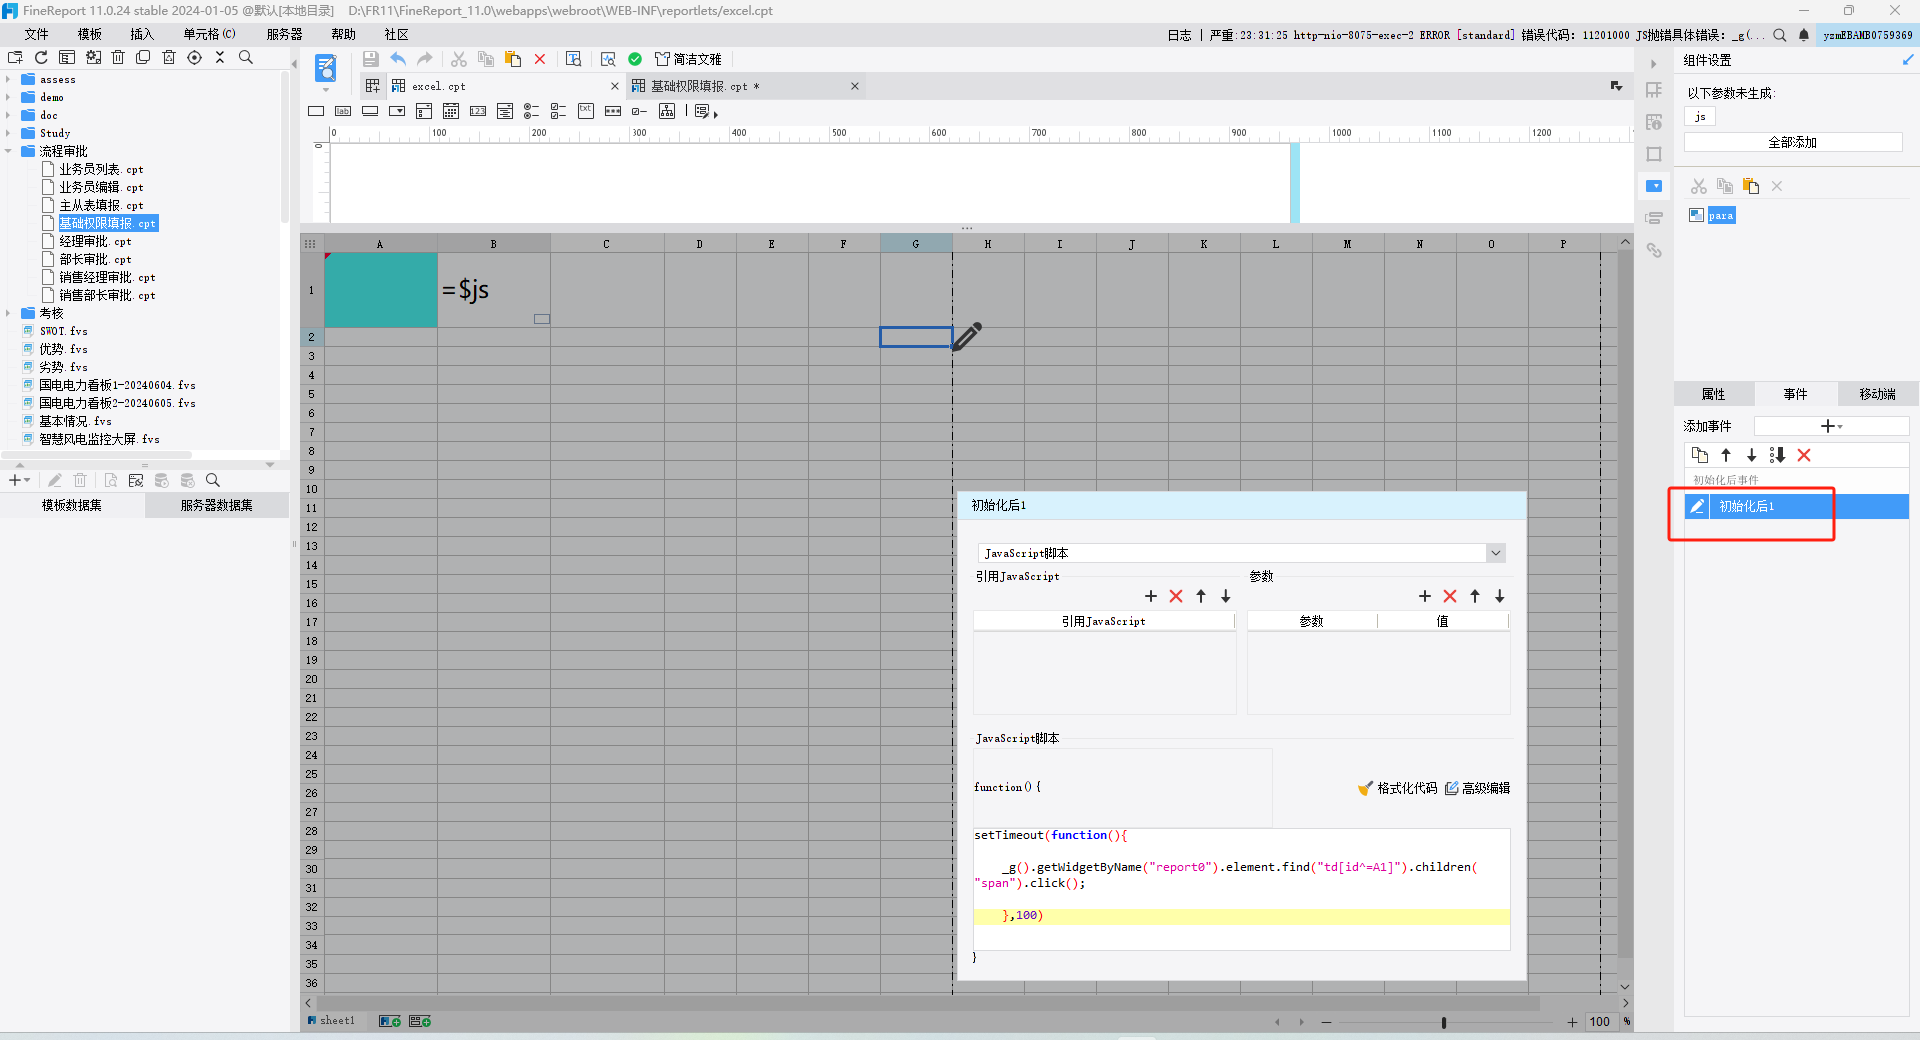Image resolution: width=1920 pixels, height=1040 pixels.
Task: Open 经理审批.cpt in the file tree
Action: click(95, 241)
